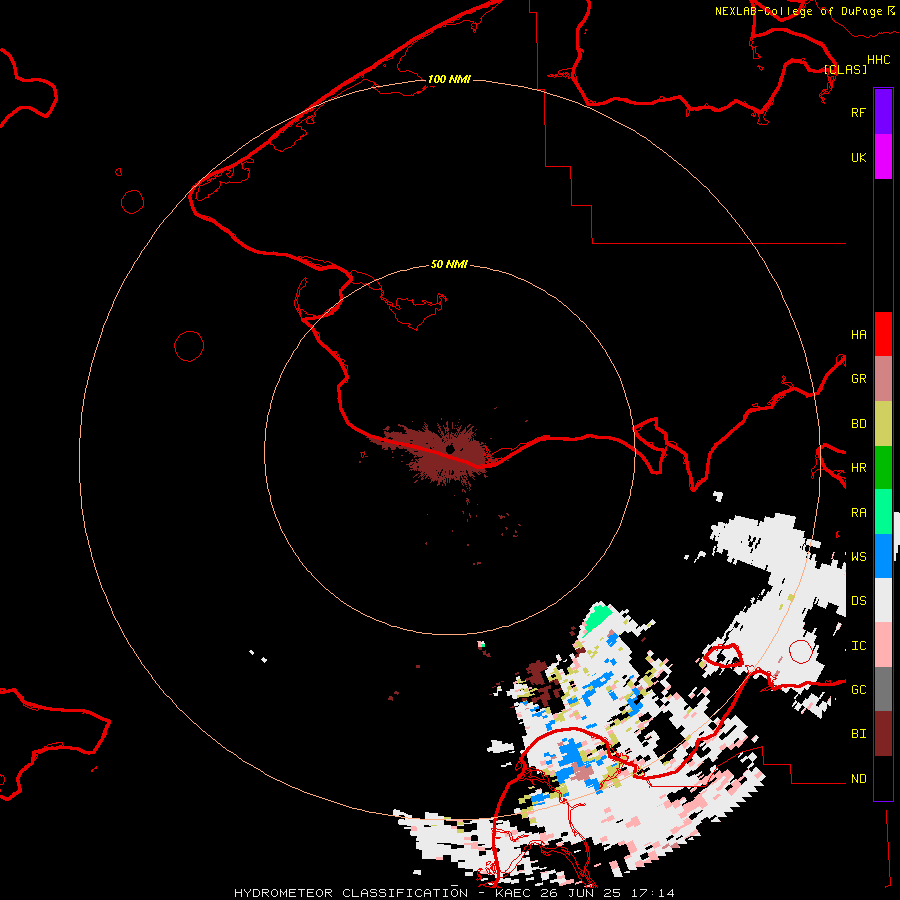The height and width of the screenshot is (900, 900).
Task: Click the brown BI legend swatch
Action: pyautogui.click(x=883, y=734)
